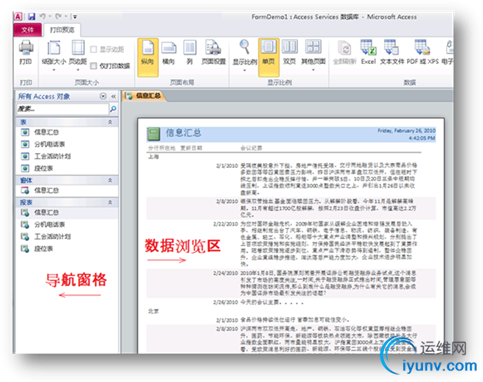Click the 更新日期 column header
Viewport: 483px width, 382px height.
(191, 148)
